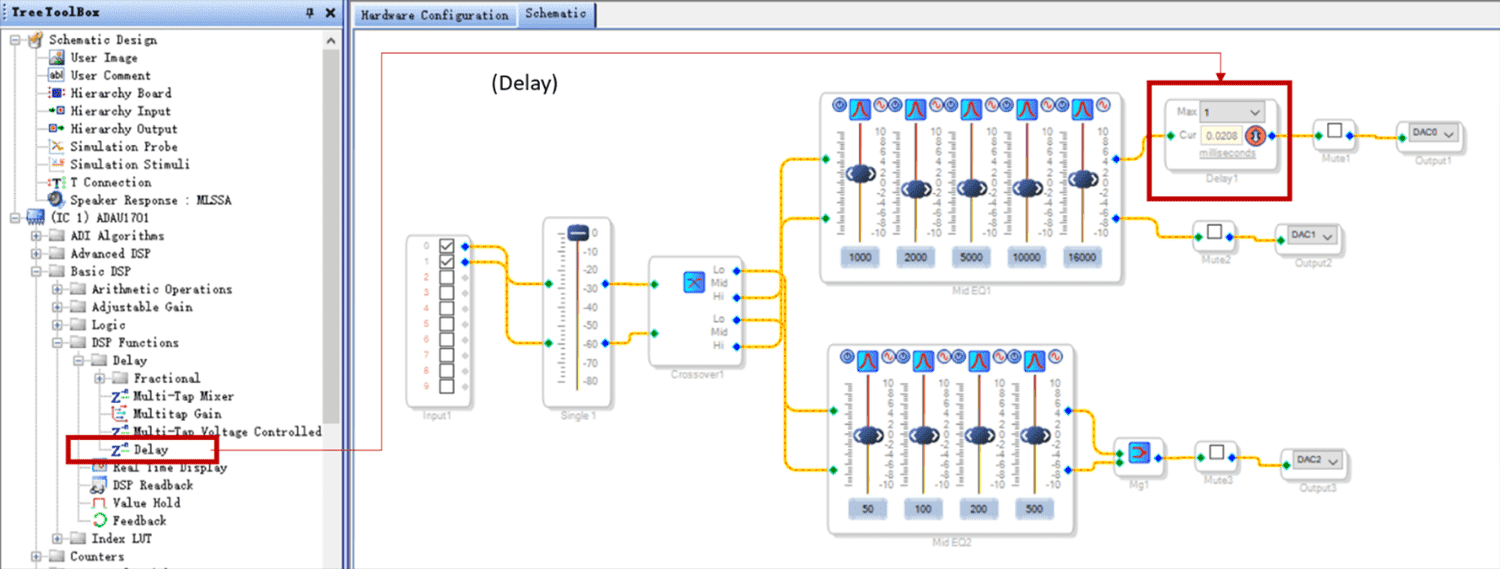This screenshot has width=1500, height=569.
Task: Pin the TreeToolBox panel
Action: 309,13
